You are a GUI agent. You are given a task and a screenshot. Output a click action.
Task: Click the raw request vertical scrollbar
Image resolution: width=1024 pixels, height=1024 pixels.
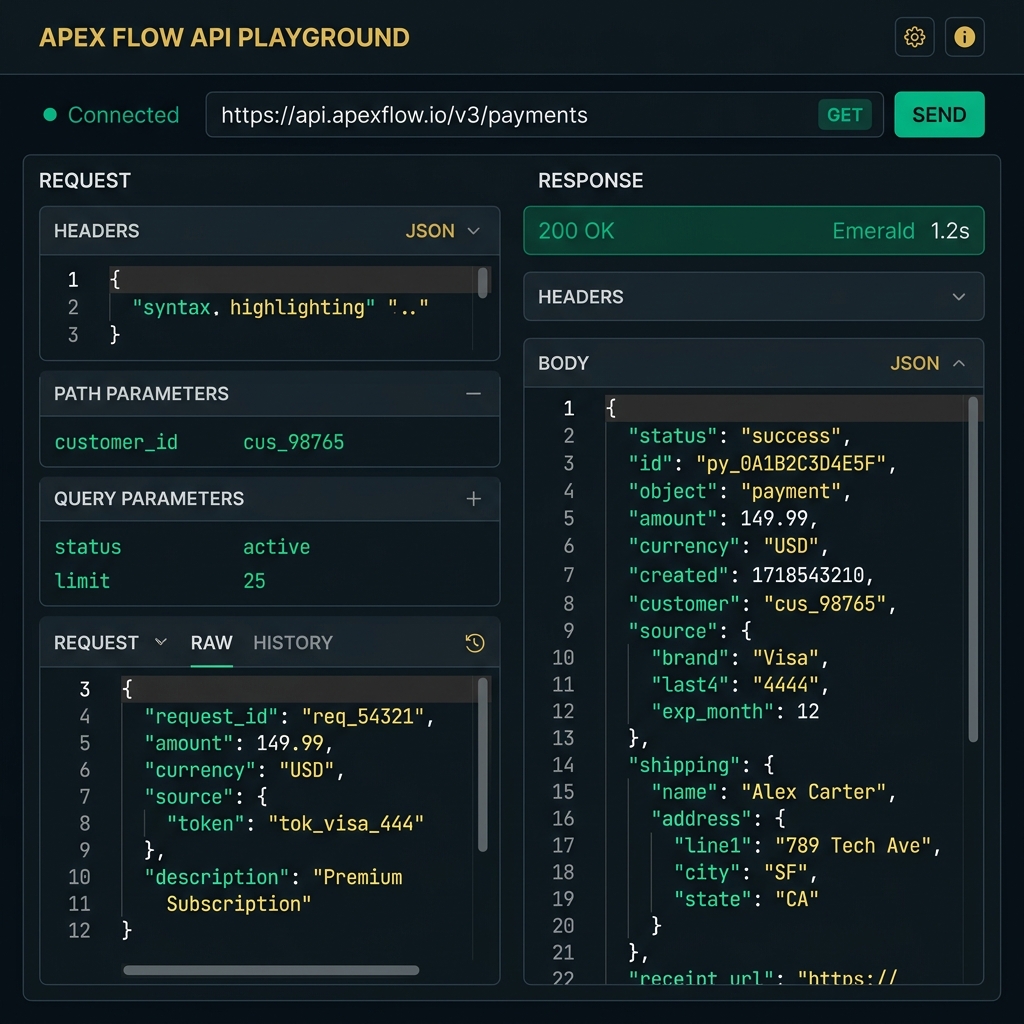(x=483, y=764)
